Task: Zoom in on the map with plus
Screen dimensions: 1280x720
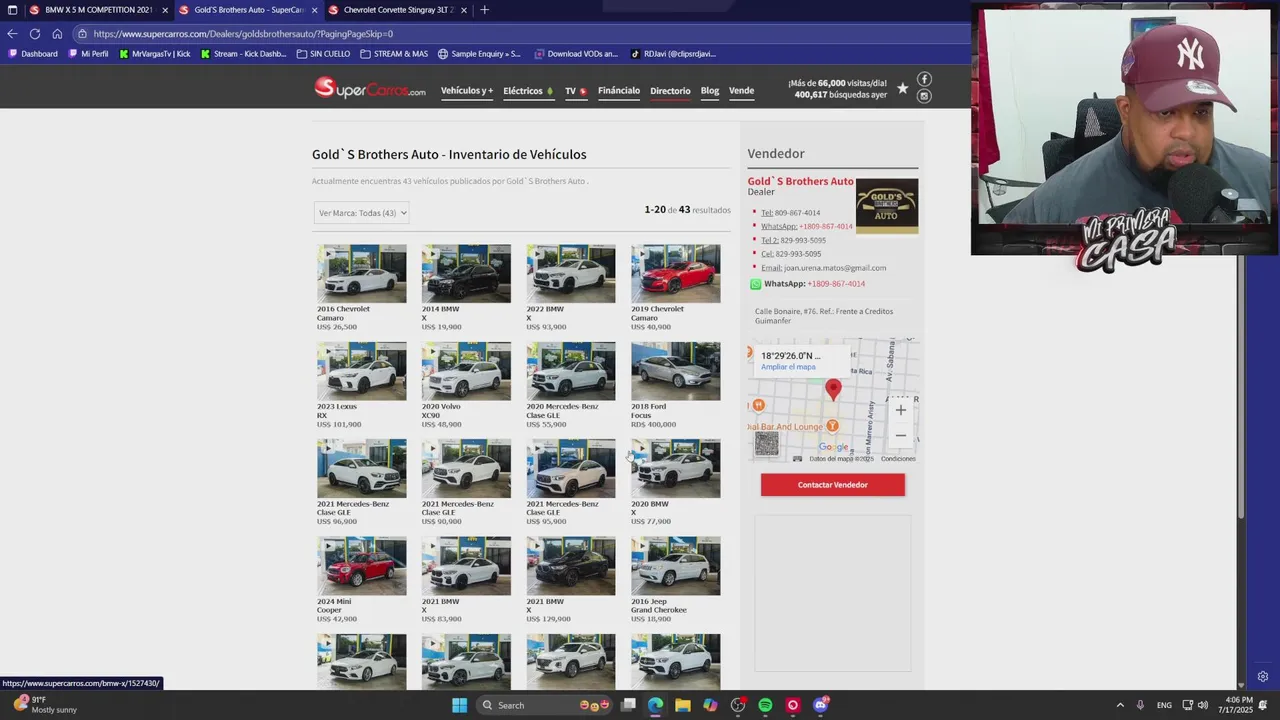Action: (901, 410)
